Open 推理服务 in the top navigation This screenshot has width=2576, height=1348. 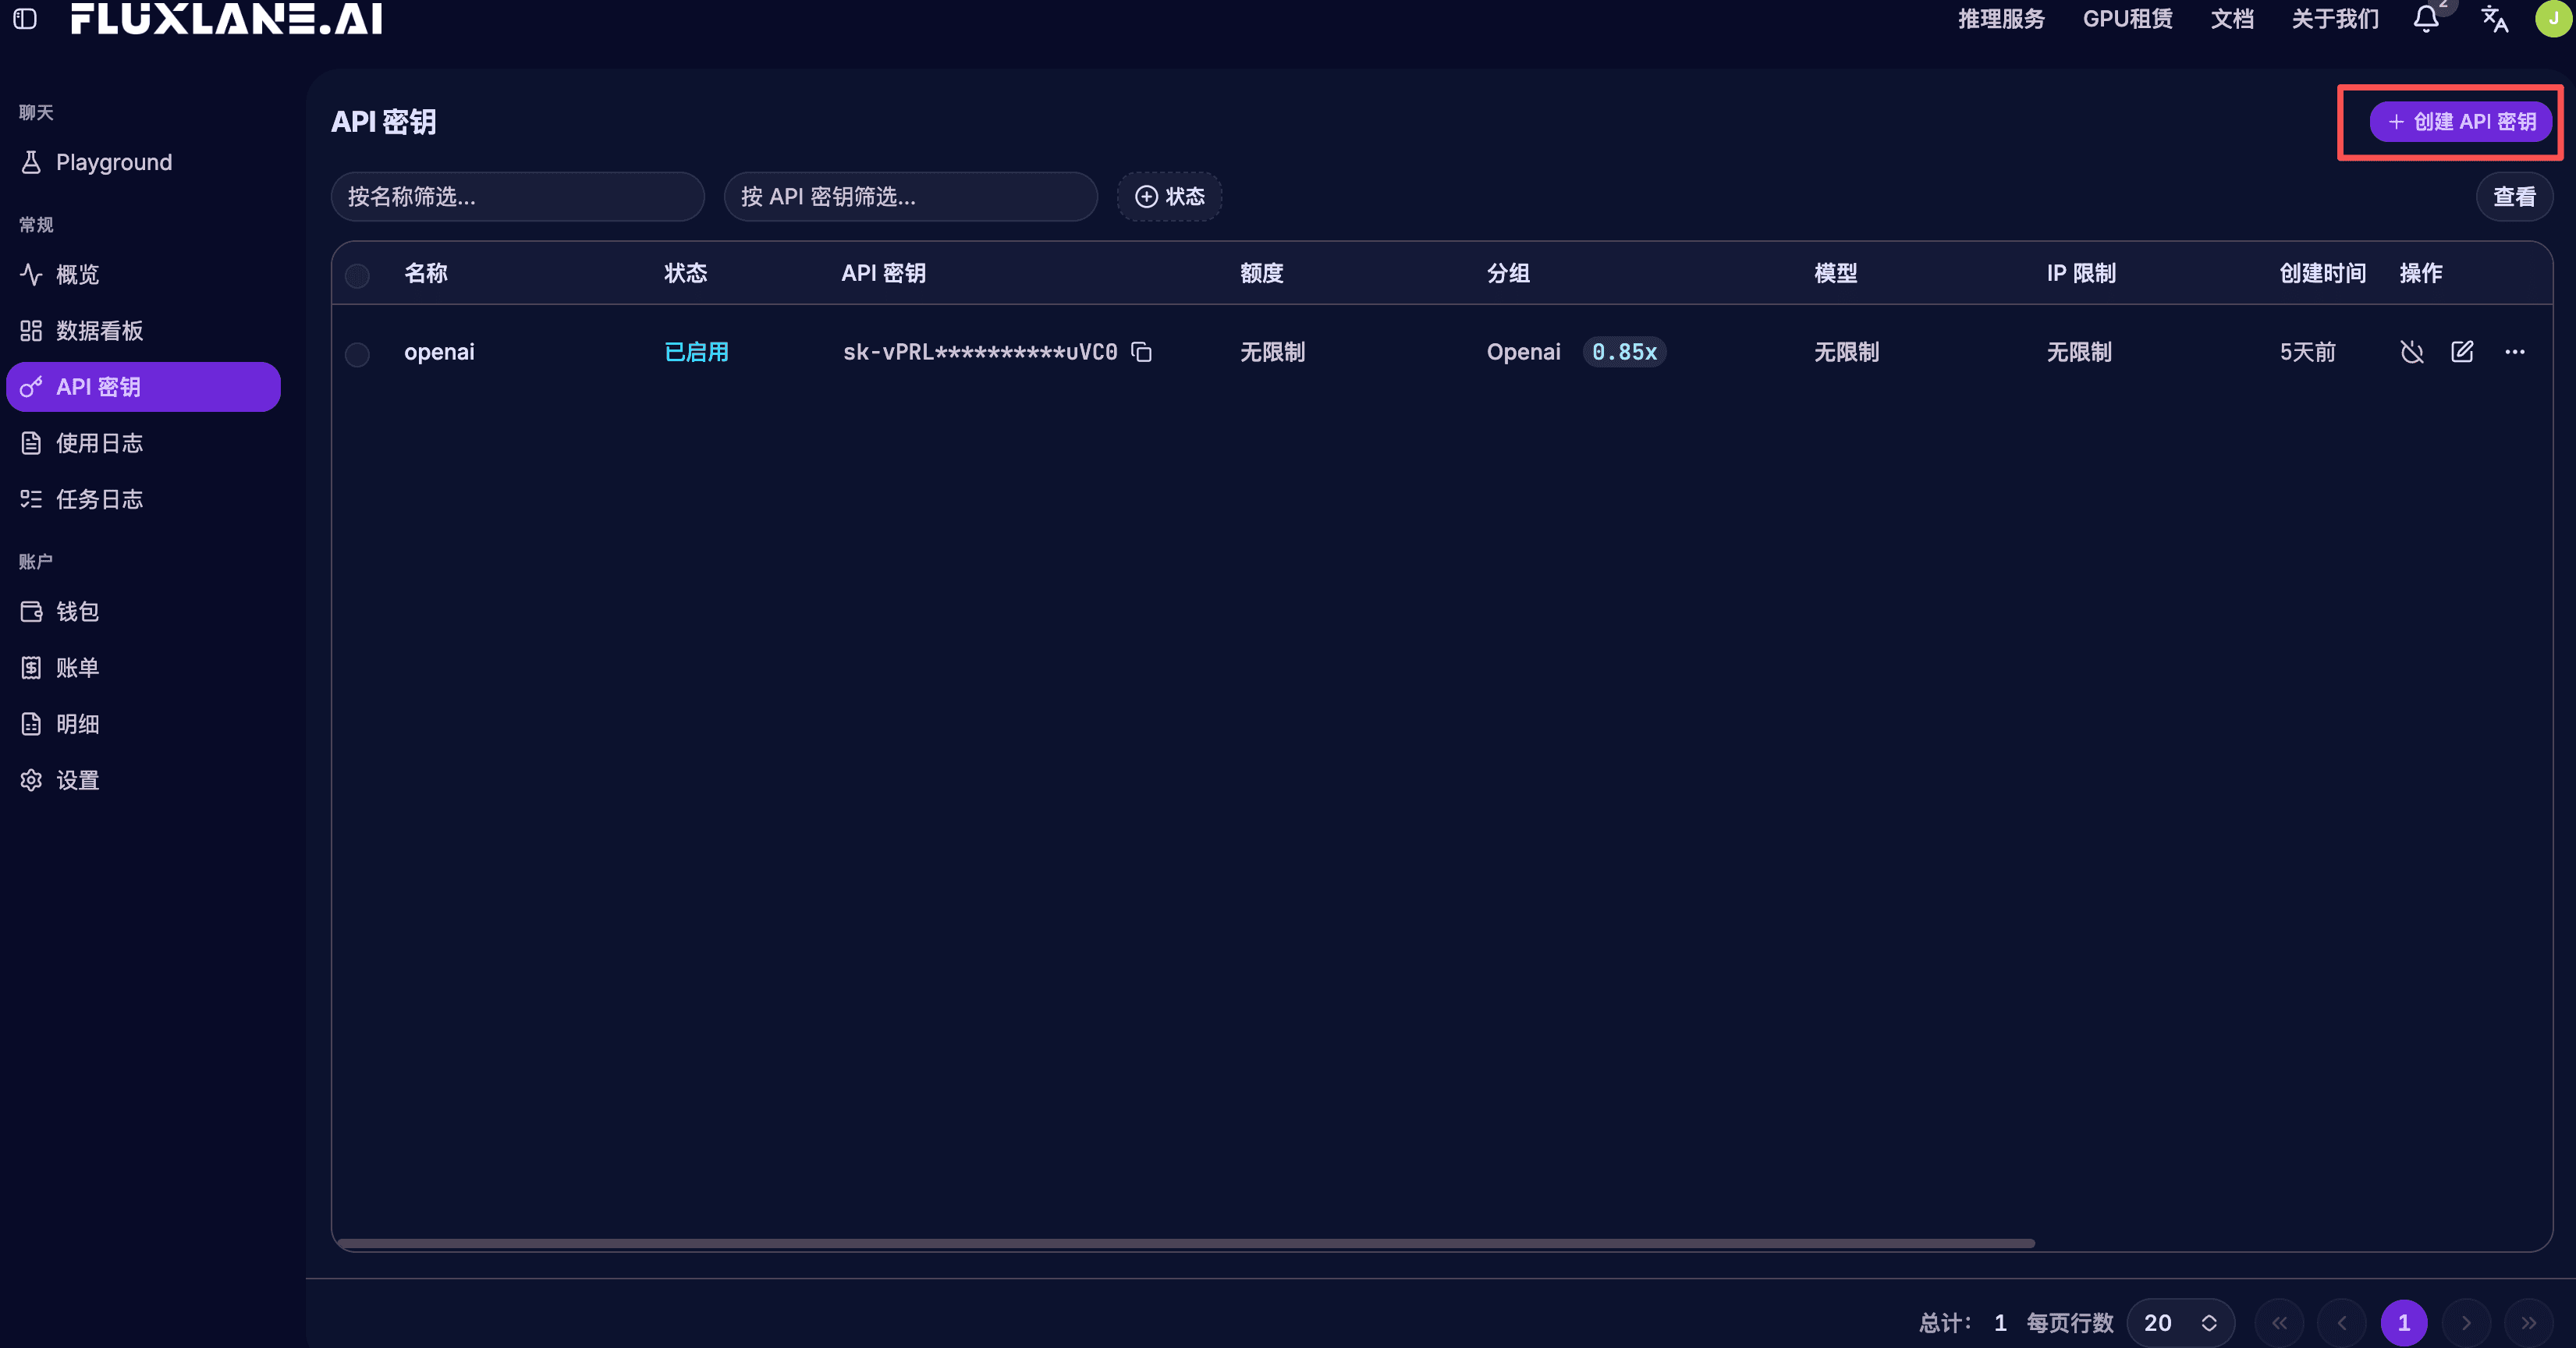(2001, 19)
